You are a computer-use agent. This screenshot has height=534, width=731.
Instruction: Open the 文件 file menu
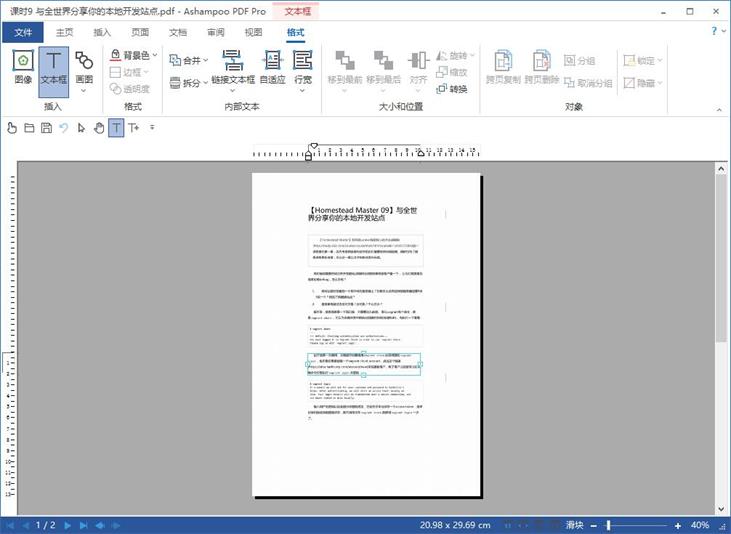pos(23,32)
